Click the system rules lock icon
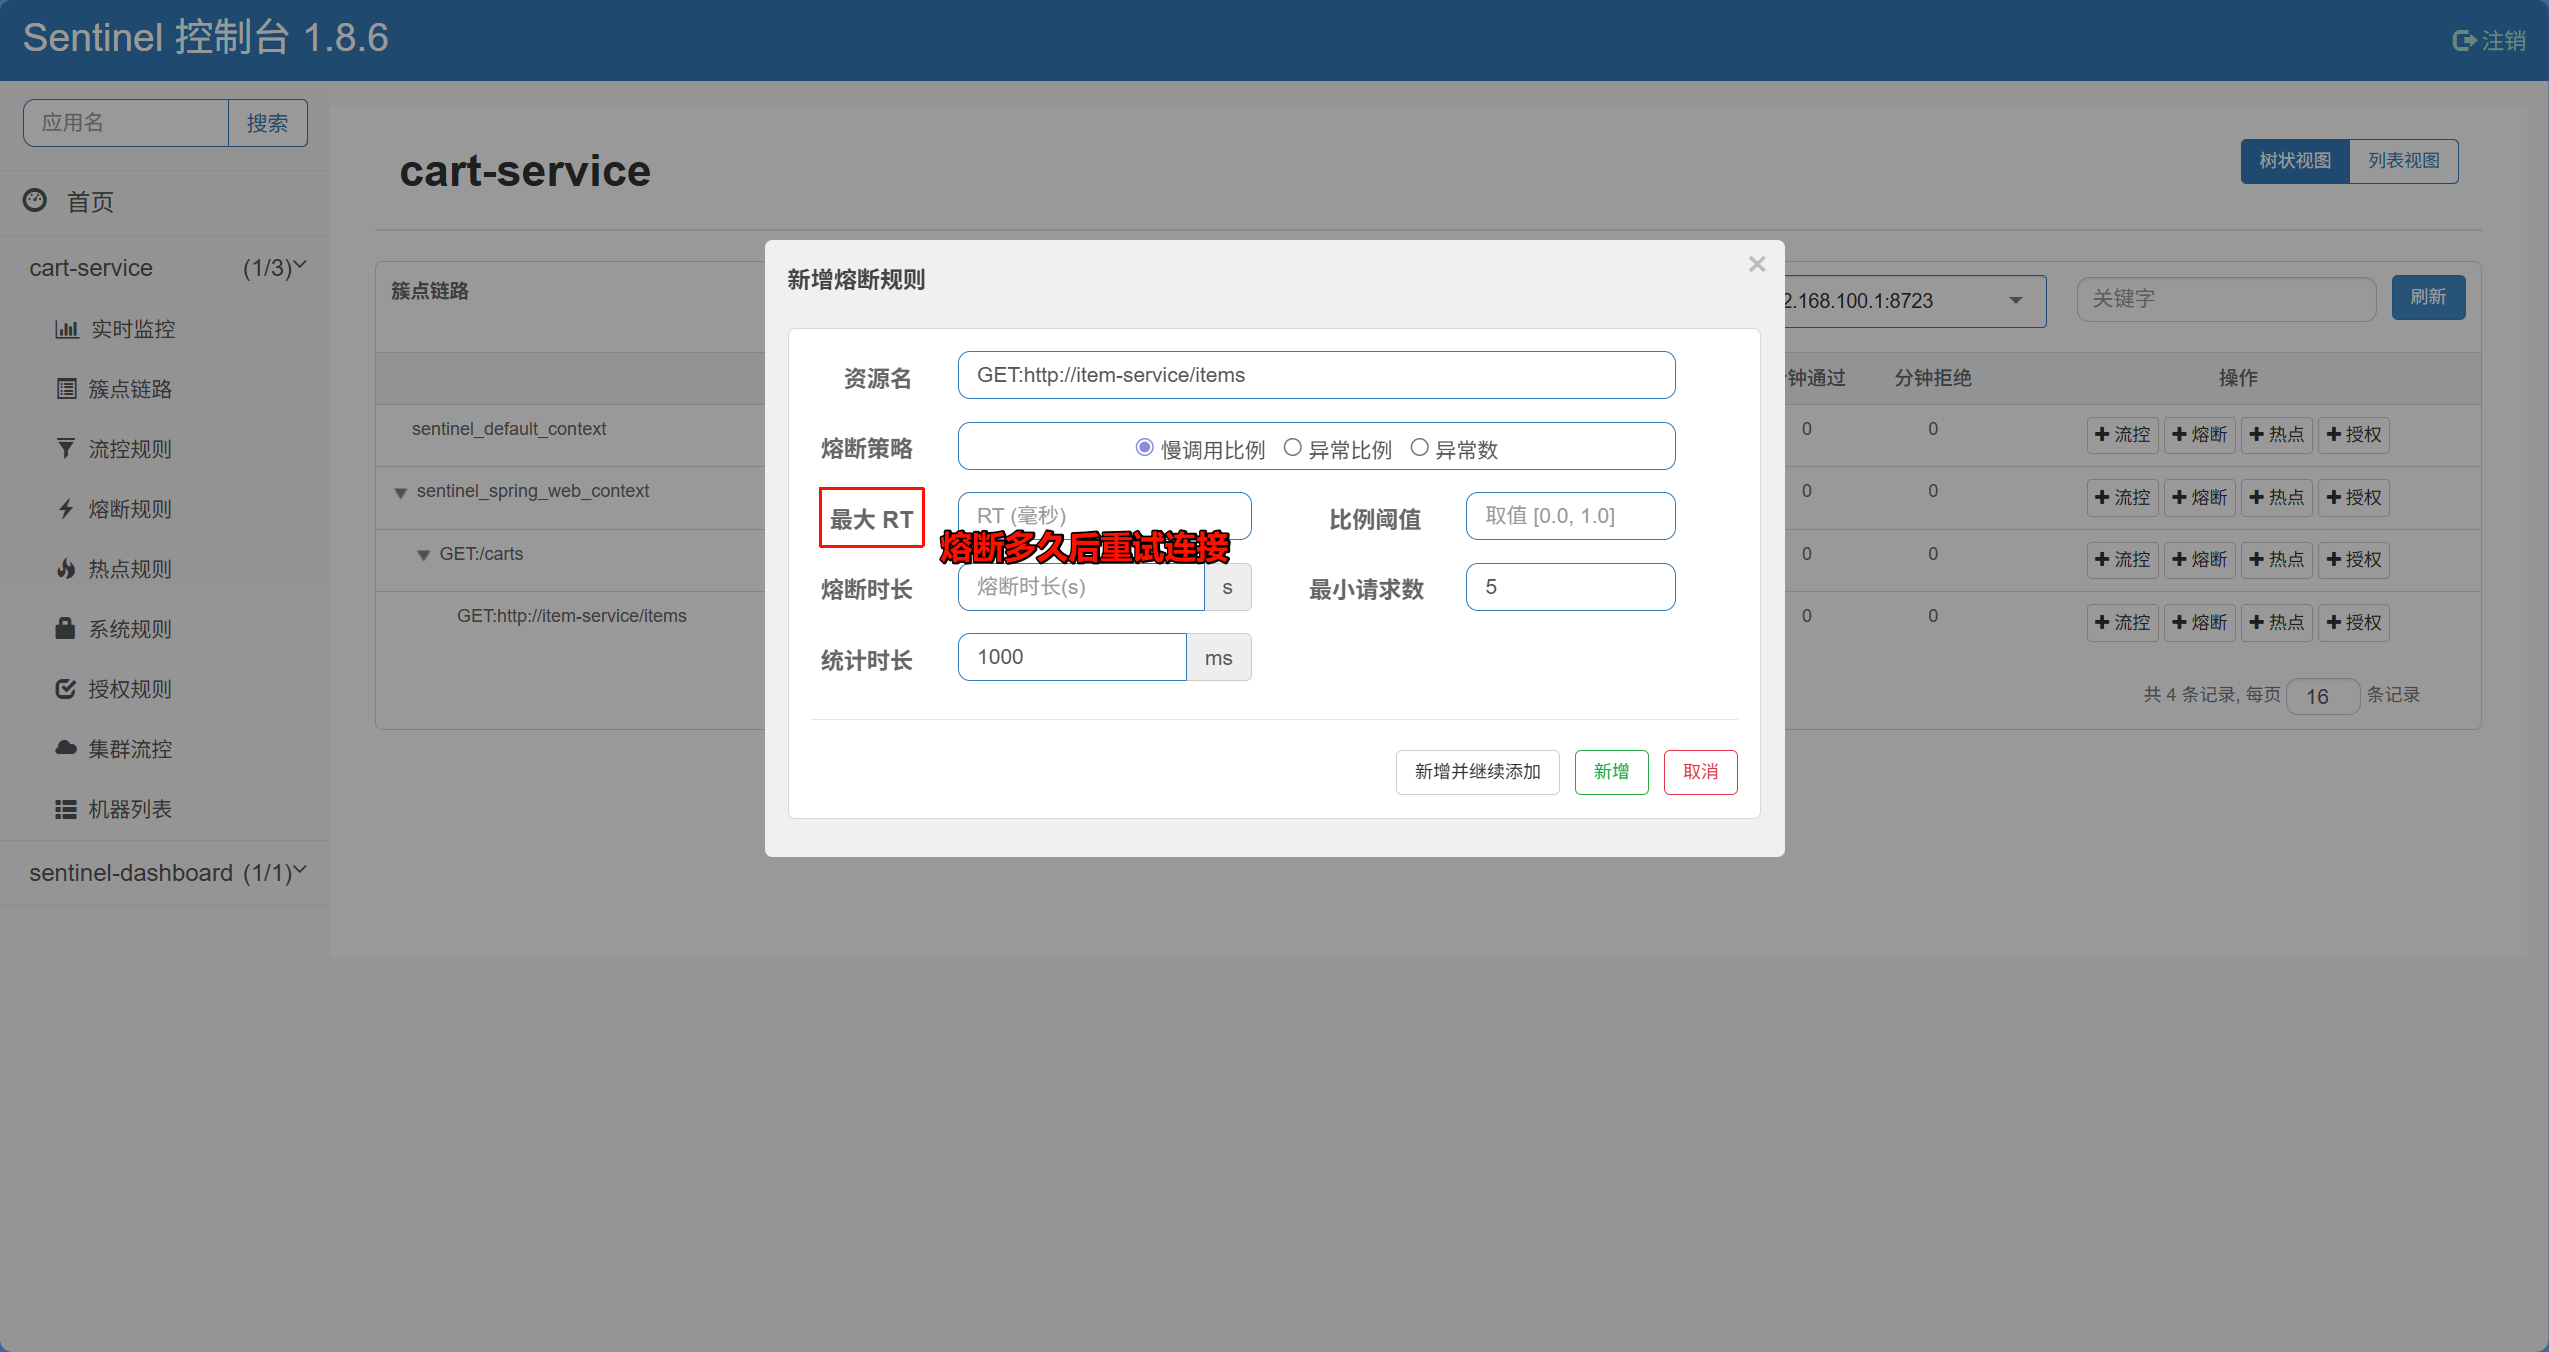 coord(66,628)
